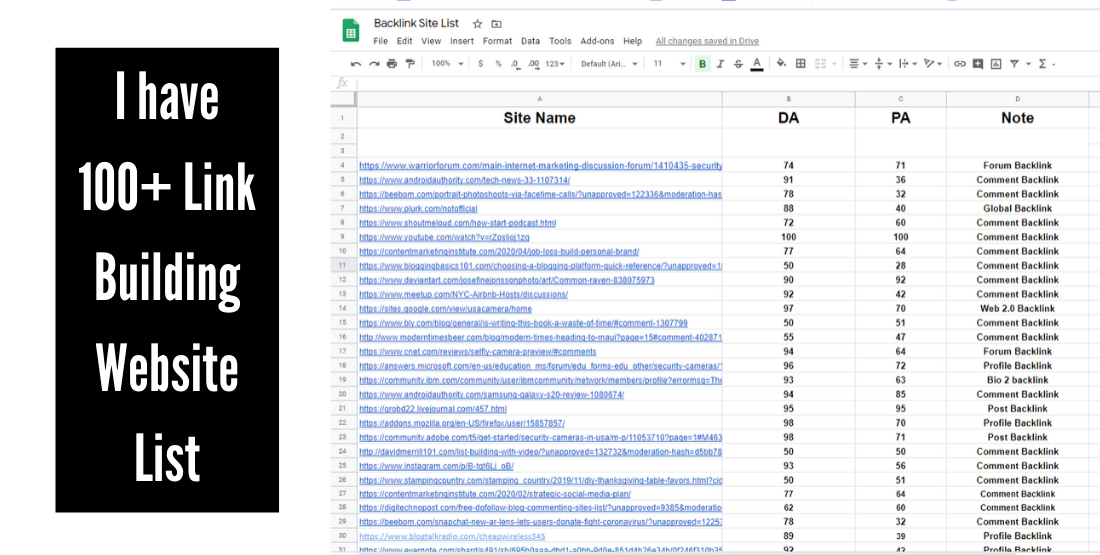Viewport: 1100px width, 555px height.
Task: Click the undo arrow icon
Action: coord(356,64)
